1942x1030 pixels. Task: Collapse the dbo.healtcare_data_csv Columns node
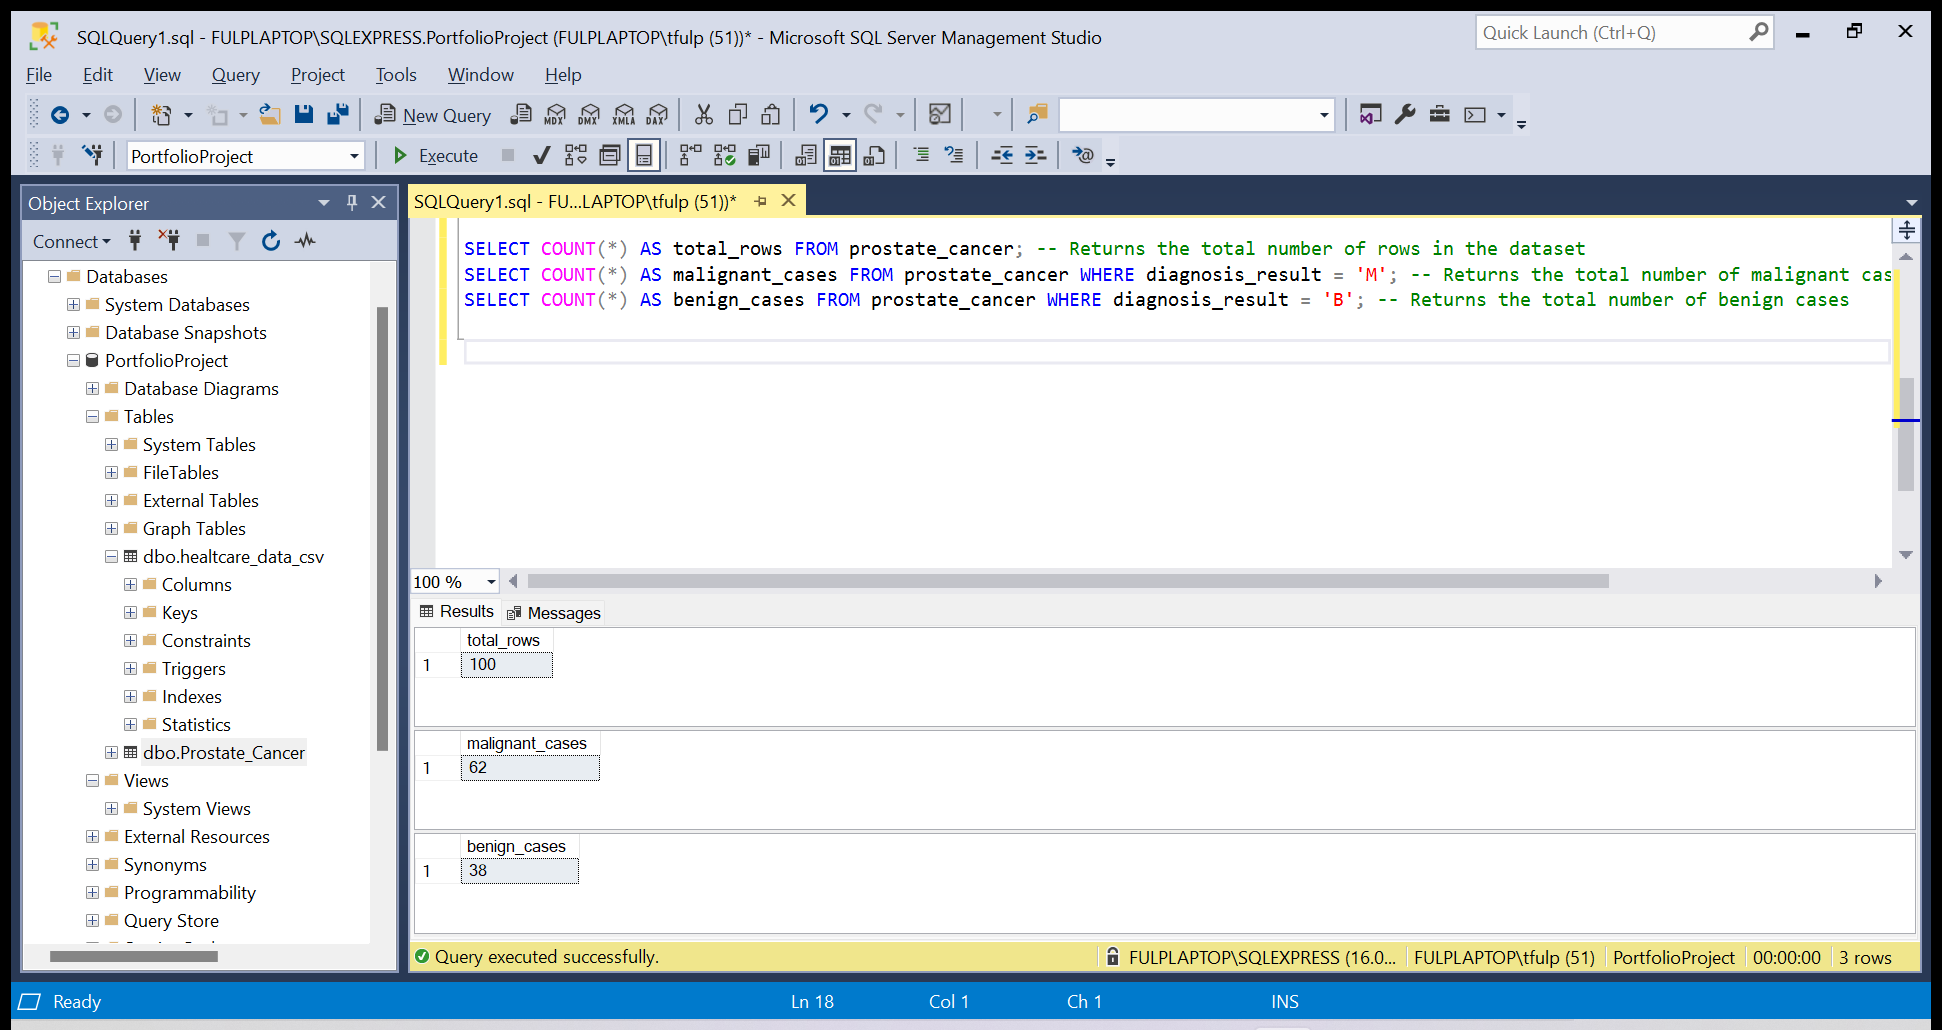point(130,584)
